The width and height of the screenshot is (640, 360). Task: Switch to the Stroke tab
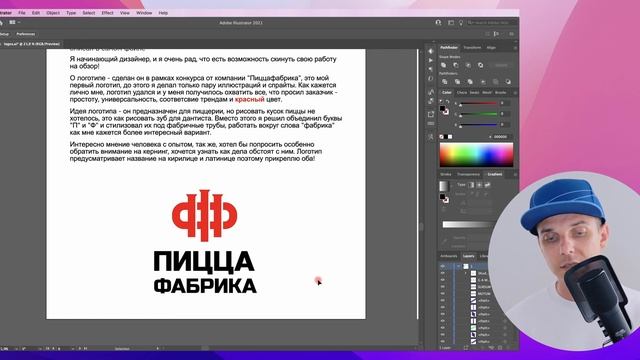tap(446, 174)
